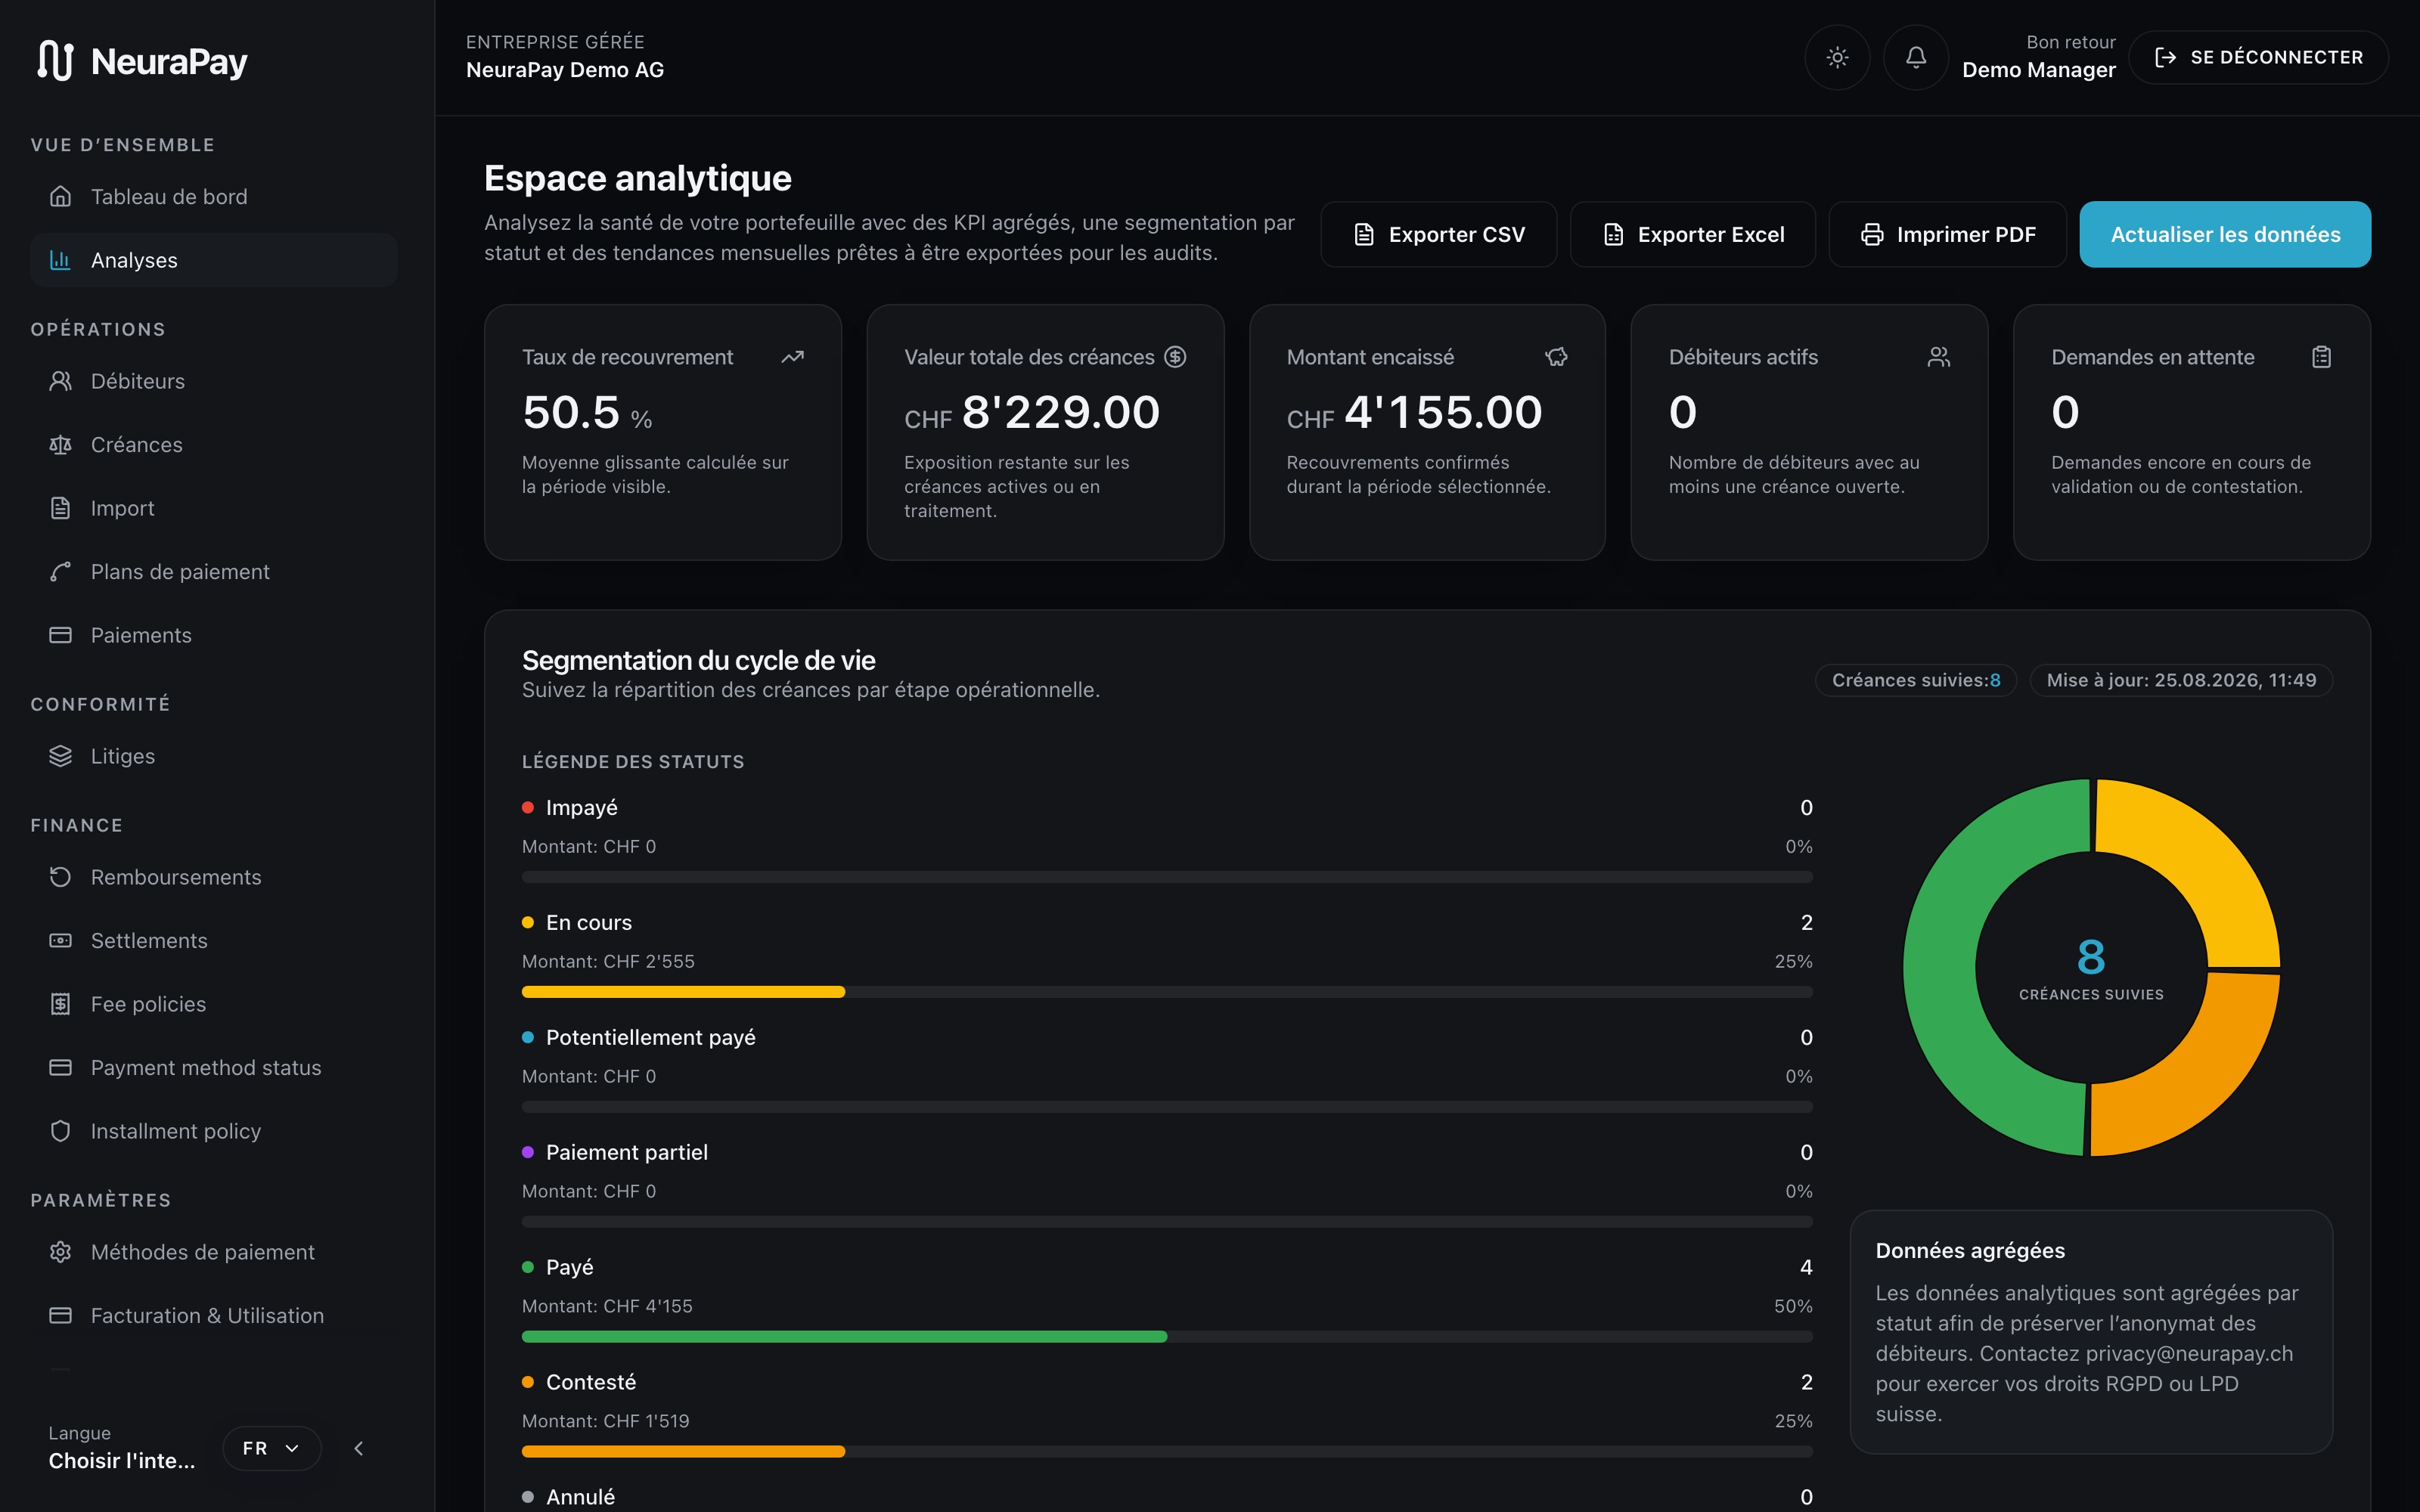Navigate to Plans de paiement

point(214,572)
